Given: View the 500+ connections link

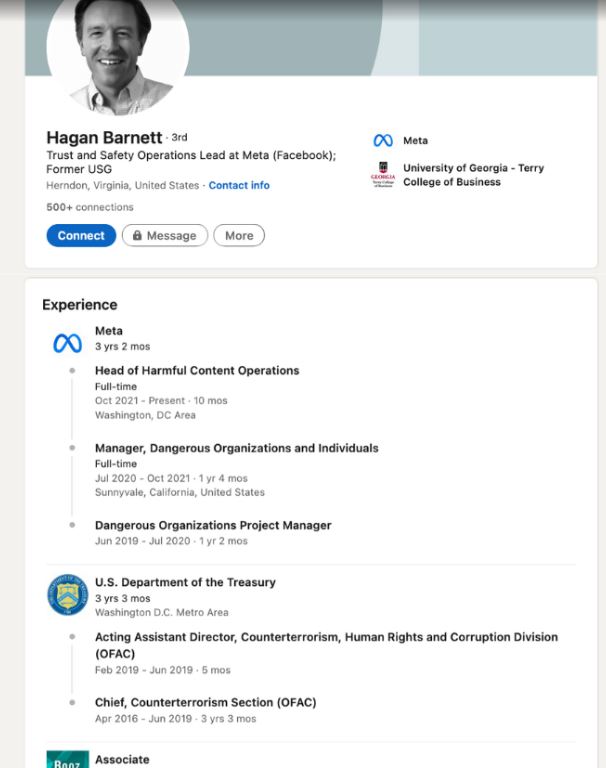Looking at the screenshot, I should click(x=89, y=207).
